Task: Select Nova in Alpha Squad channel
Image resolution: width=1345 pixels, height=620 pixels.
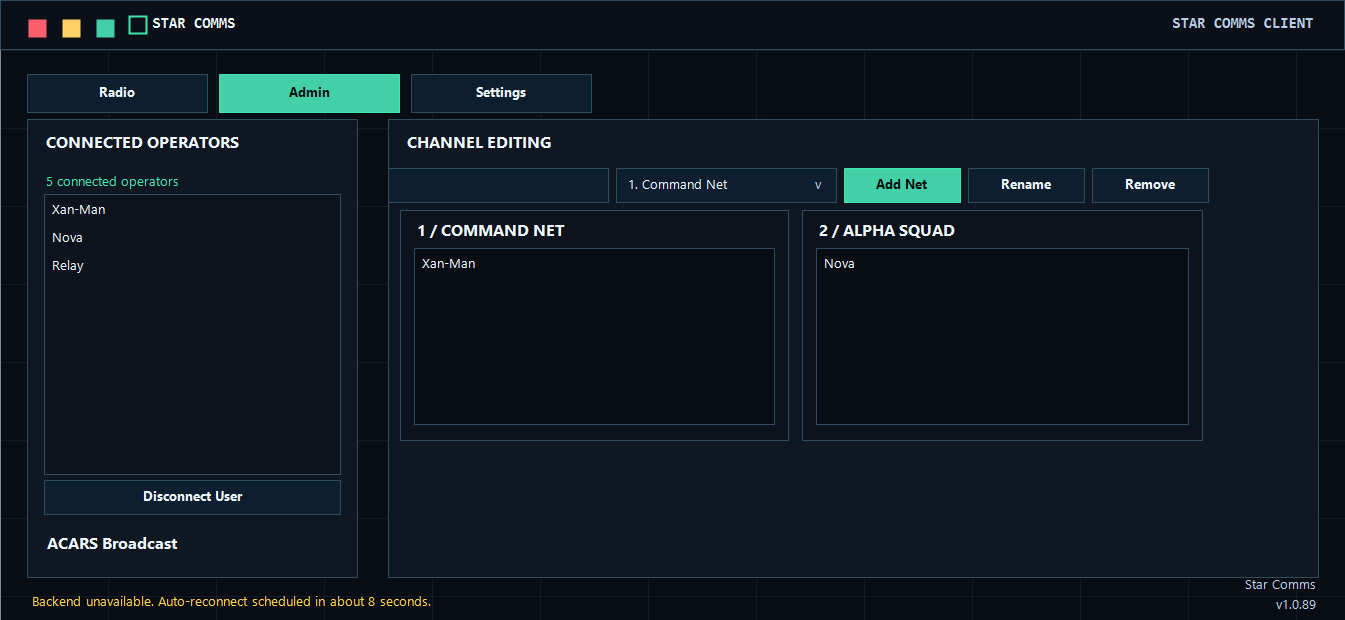Action: pos(1002,264)
